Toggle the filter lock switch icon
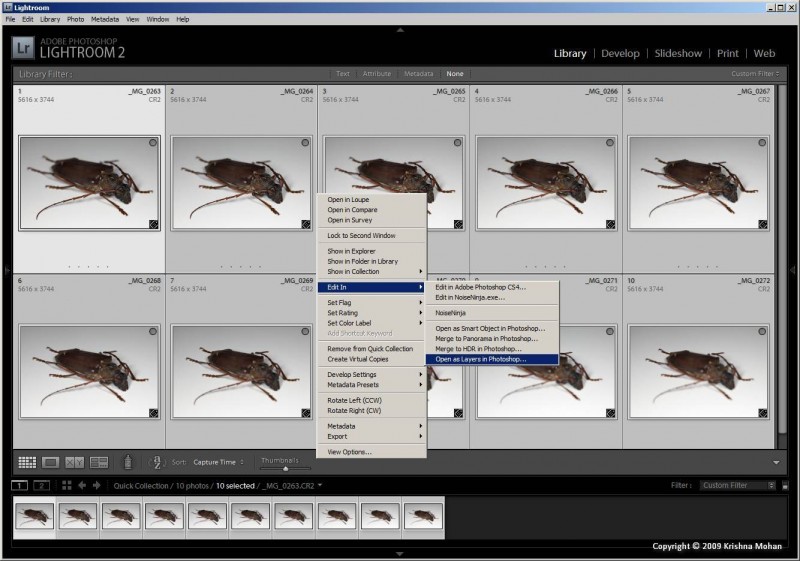800x561 pixels. (x=785, y=486)
